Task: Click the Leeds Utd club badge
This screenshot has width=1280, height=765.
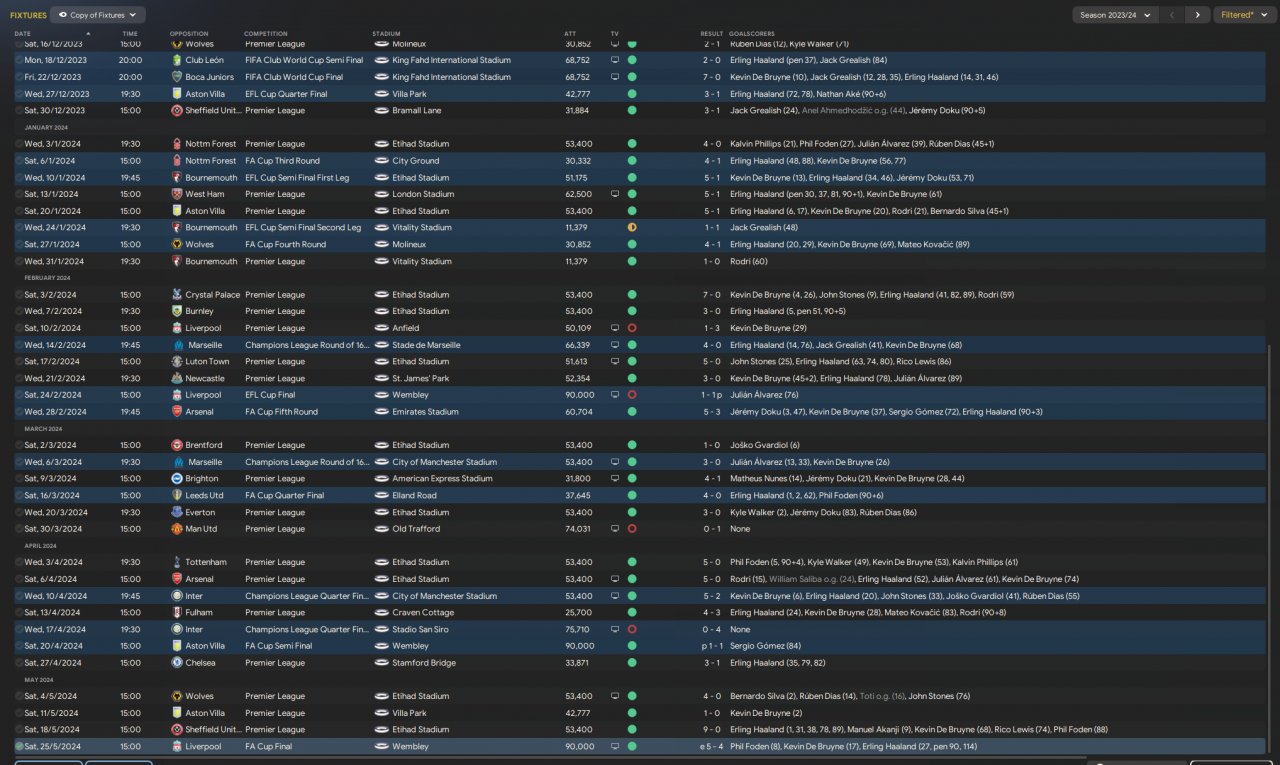Action: click(x=177, y=495)
